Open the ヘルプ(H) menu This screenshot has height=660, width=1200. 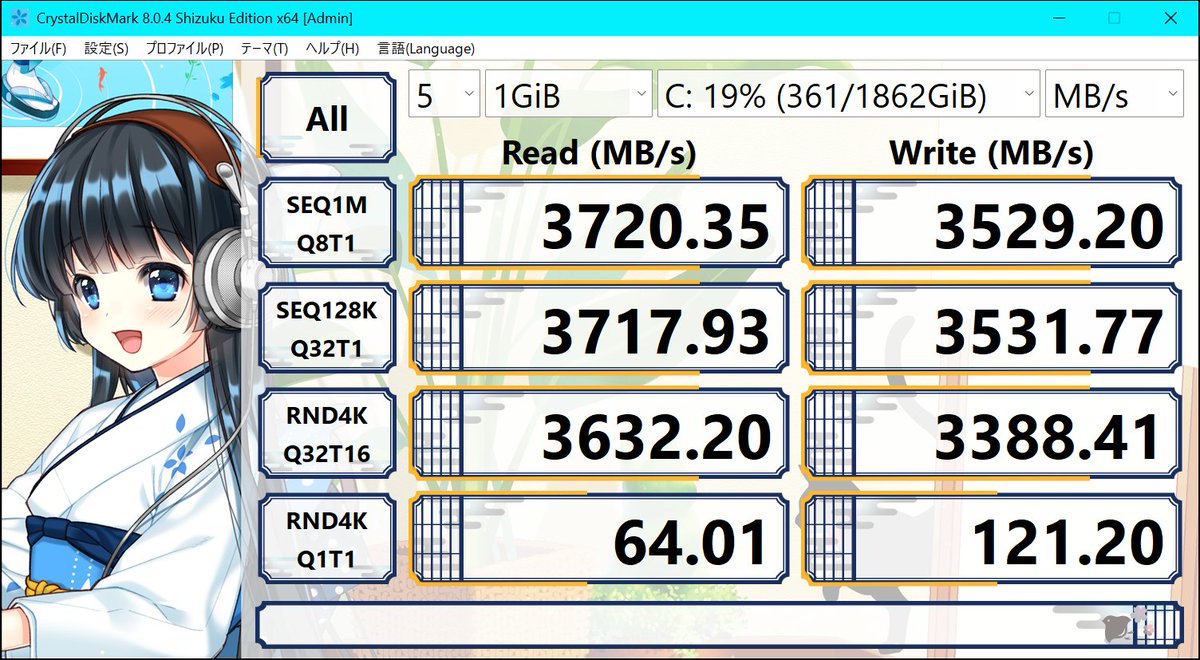coord(332,48)
